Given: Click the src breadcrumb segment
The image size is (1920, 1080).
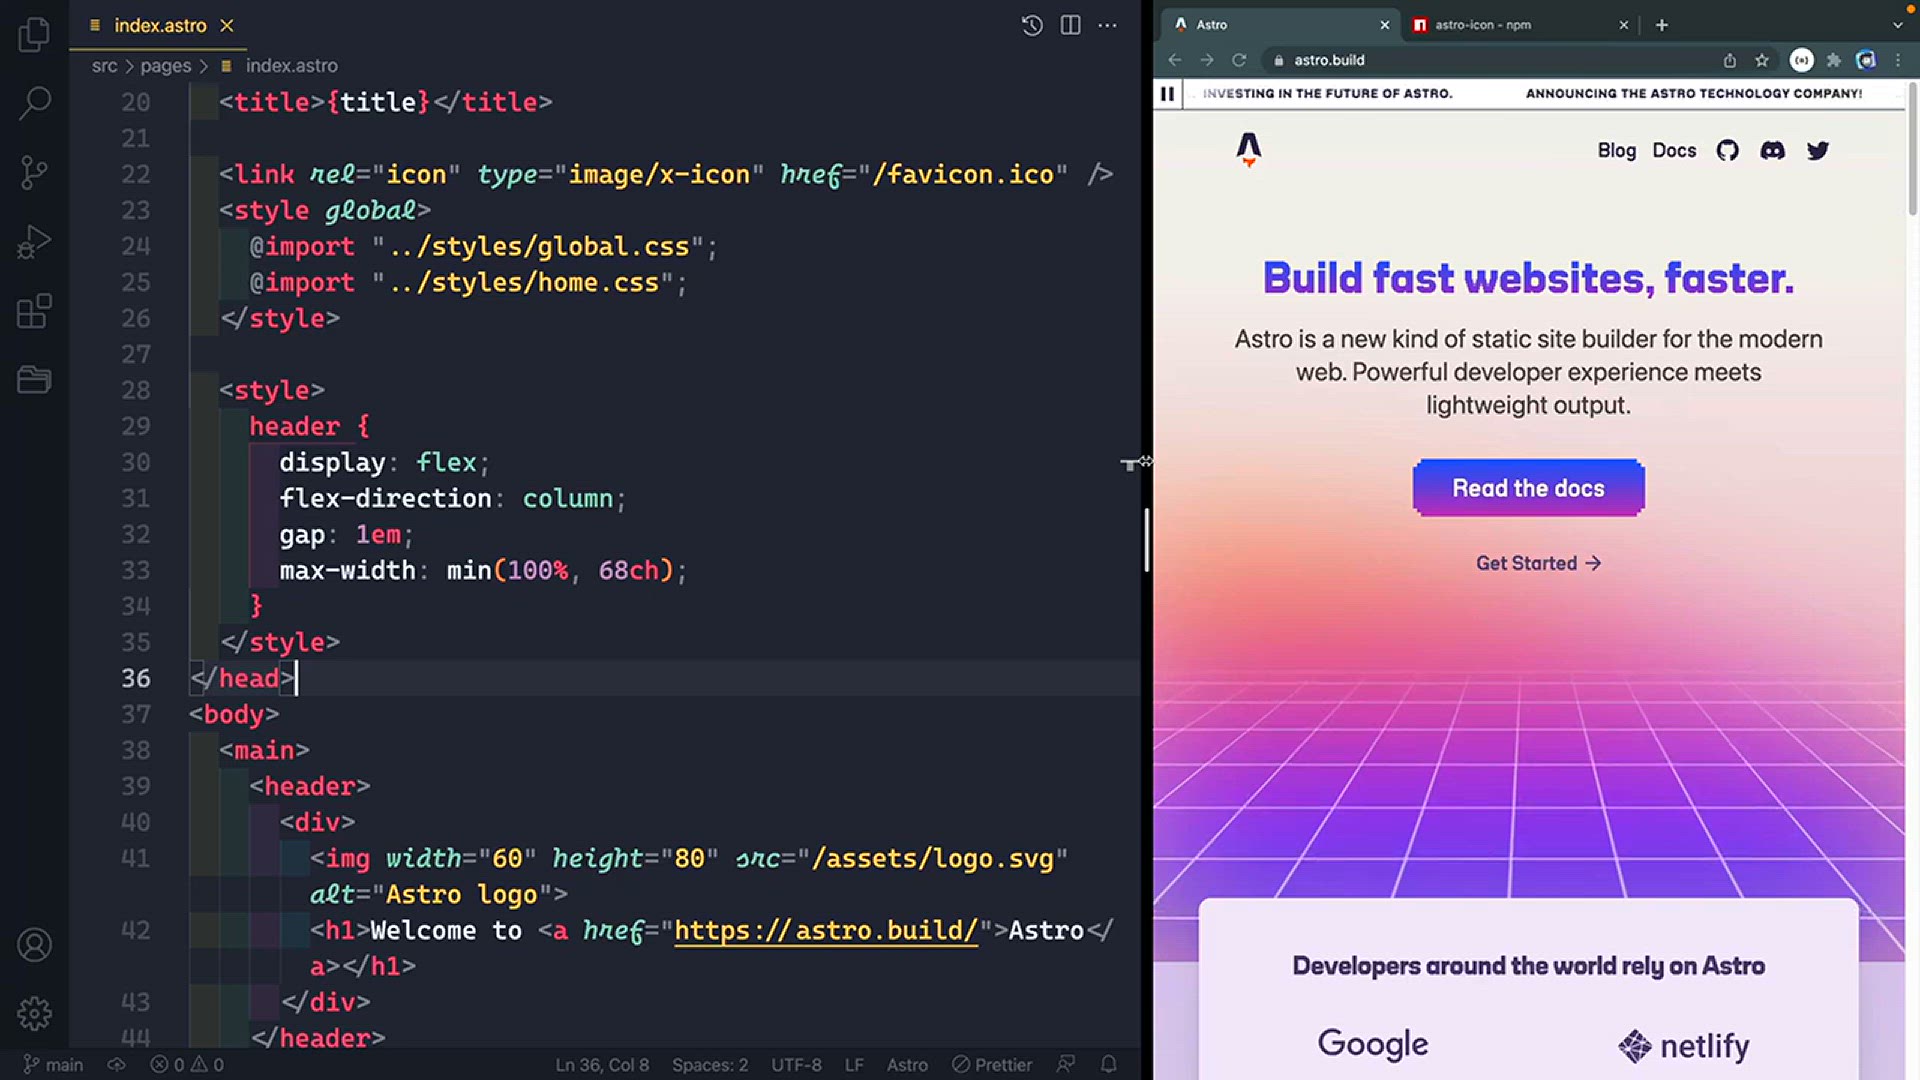Looking at the screenshot, I should click(x=104, y=65).
